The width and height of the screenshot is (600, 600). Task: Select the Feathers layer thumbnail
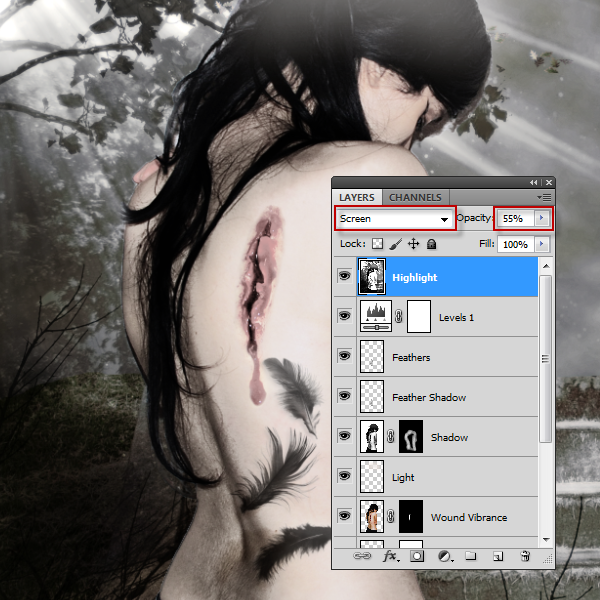pos(372,357)
